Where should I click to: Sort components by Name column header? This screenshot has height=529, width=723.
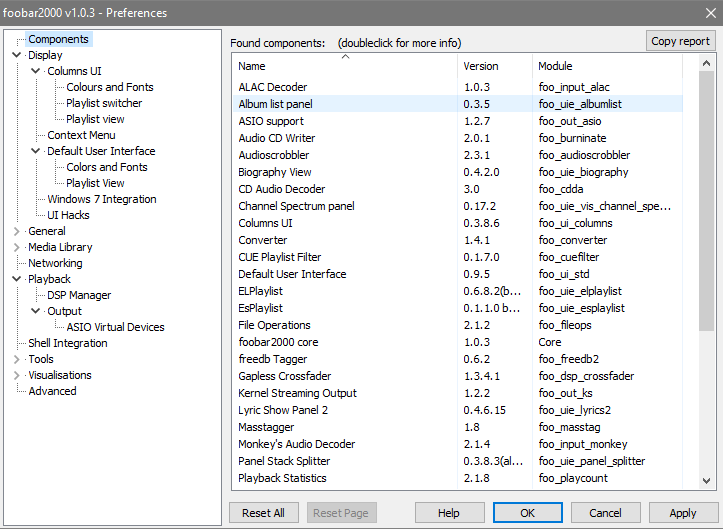tap(345, 66)
